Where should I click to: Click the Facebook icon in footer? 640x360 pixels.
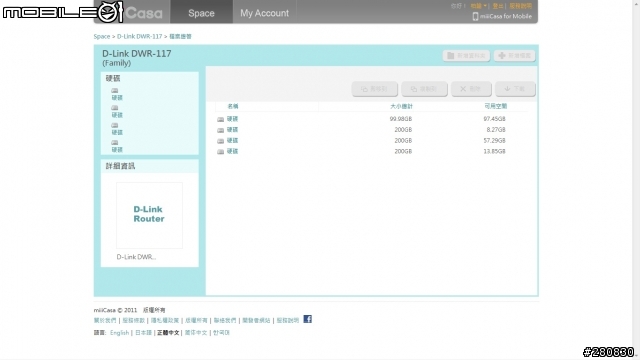[x=307, y=319]
